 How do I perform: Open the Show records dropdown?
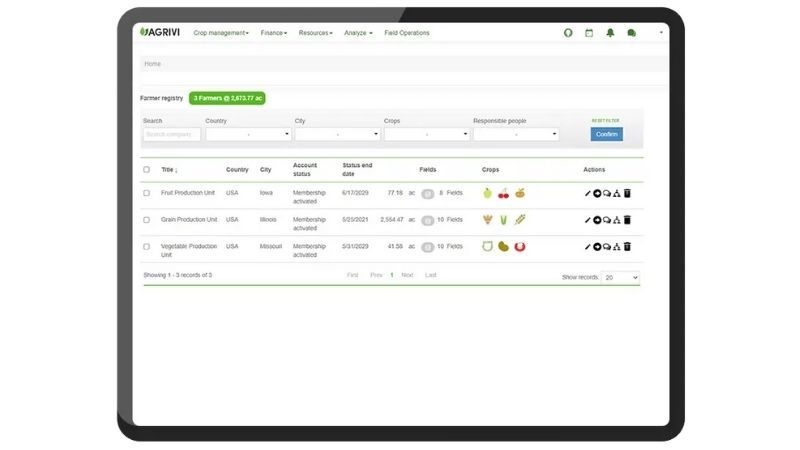(x=620, y=277)
